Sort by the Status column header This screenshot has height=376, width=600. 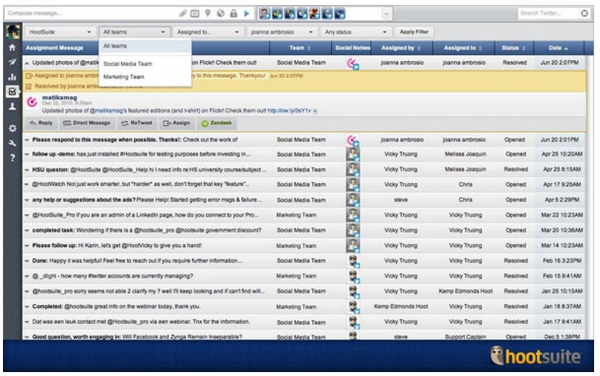point(514,48)
